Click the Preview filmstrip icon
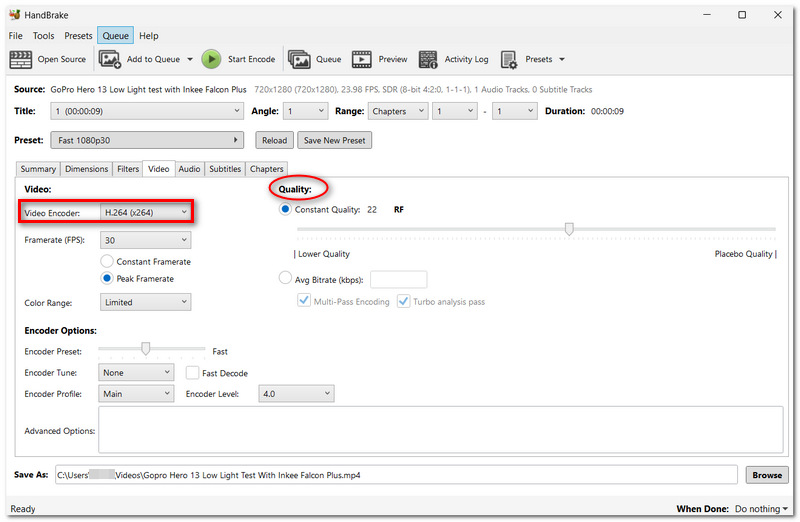This screenshot has width=800, height=522. point(361,59)
